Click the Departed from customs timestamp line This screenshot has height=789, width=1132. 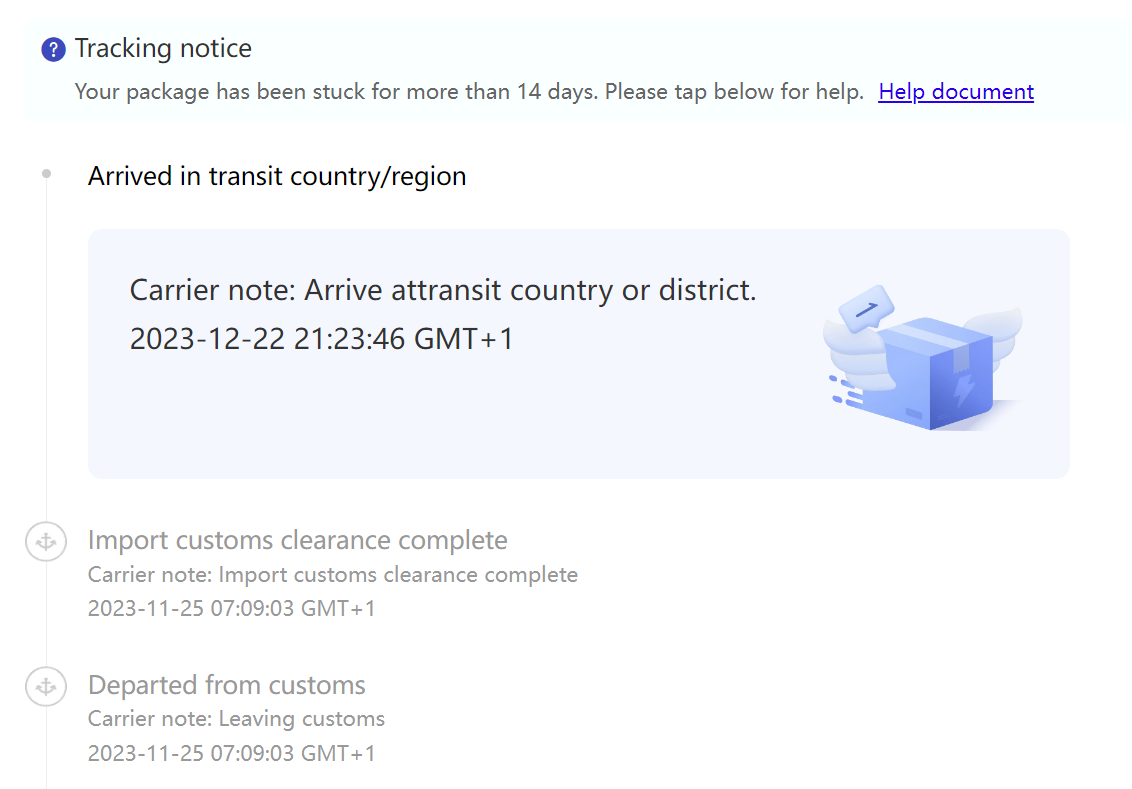(231, 754)
